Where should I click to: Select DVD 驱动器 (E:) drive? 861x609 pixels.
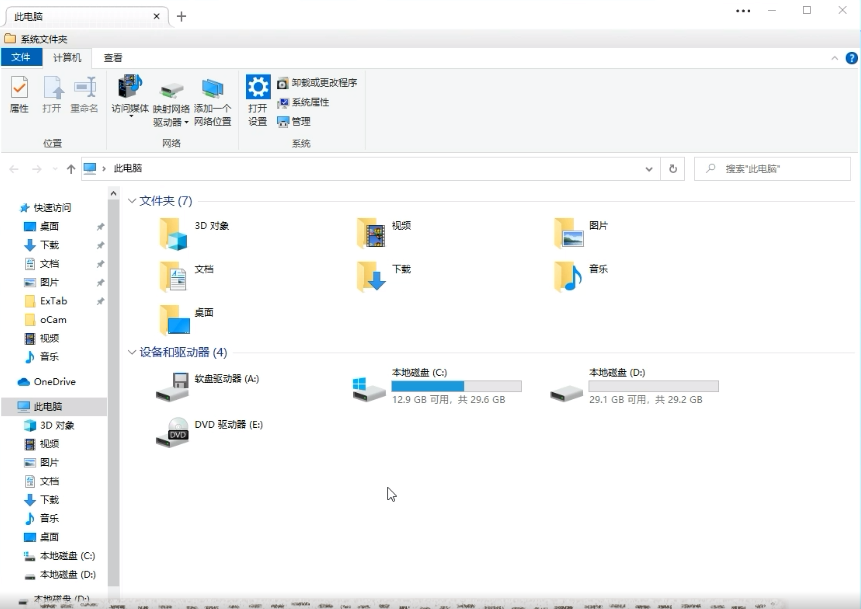point(209,432)
